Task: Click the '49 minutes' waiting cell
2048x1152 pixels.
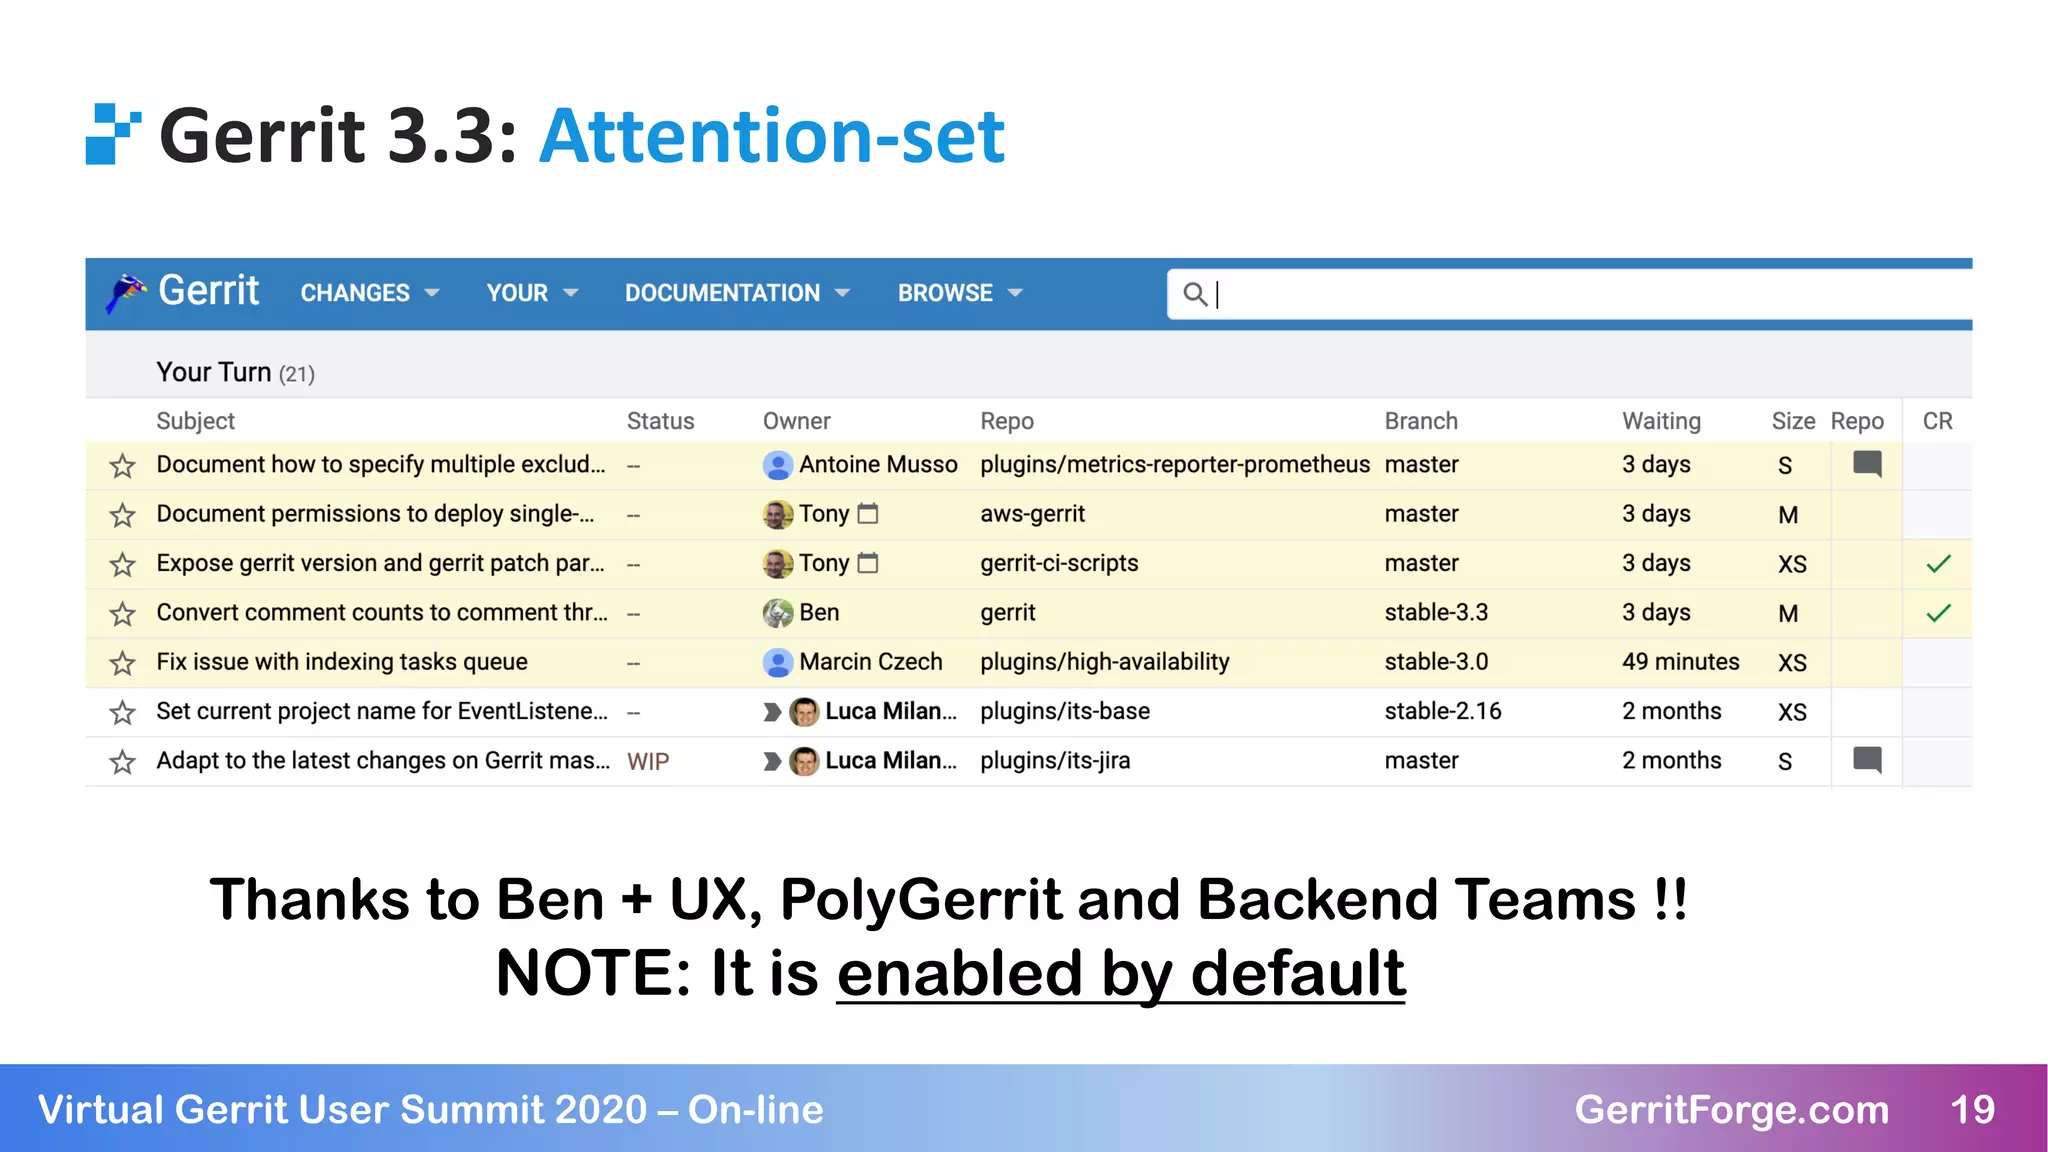Action: click(x=1680, y=661)
